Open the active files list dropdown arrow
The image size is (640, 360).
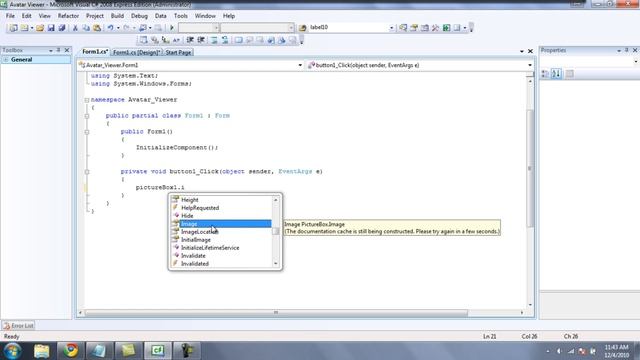click(522, 51)
